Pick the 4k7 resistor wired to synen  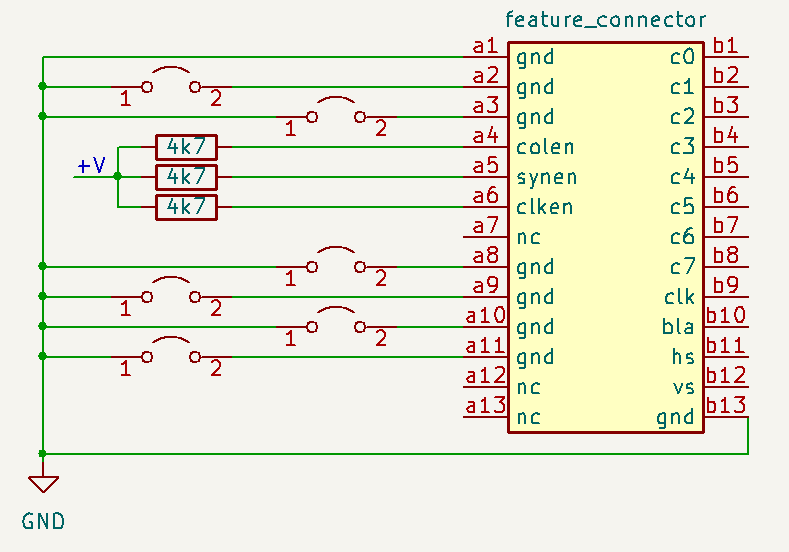tap(186, 177)
